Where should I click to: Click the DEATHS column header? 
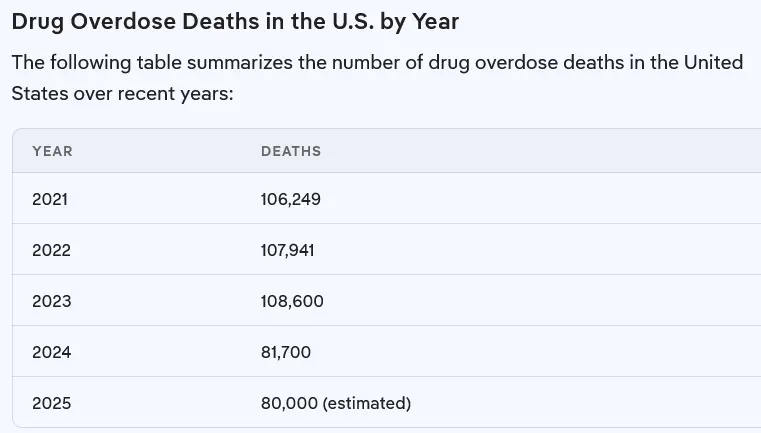click(x=291, y=151)
